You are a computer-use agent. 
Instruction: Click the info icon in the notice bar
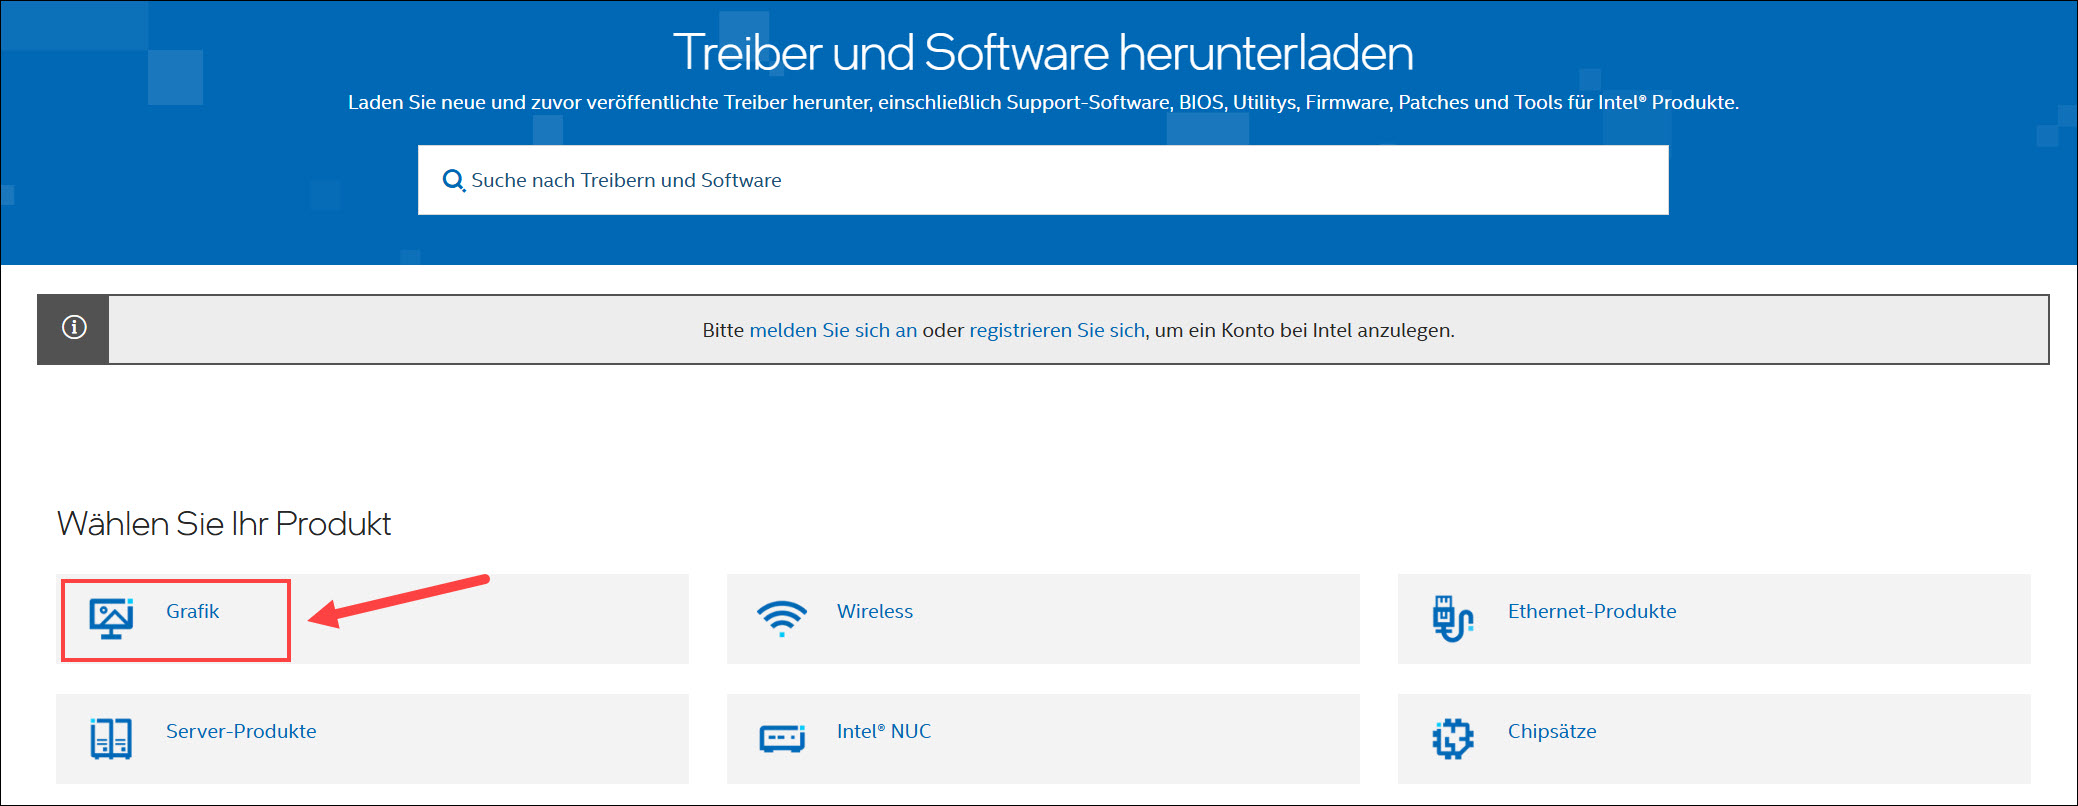point(74,328)
